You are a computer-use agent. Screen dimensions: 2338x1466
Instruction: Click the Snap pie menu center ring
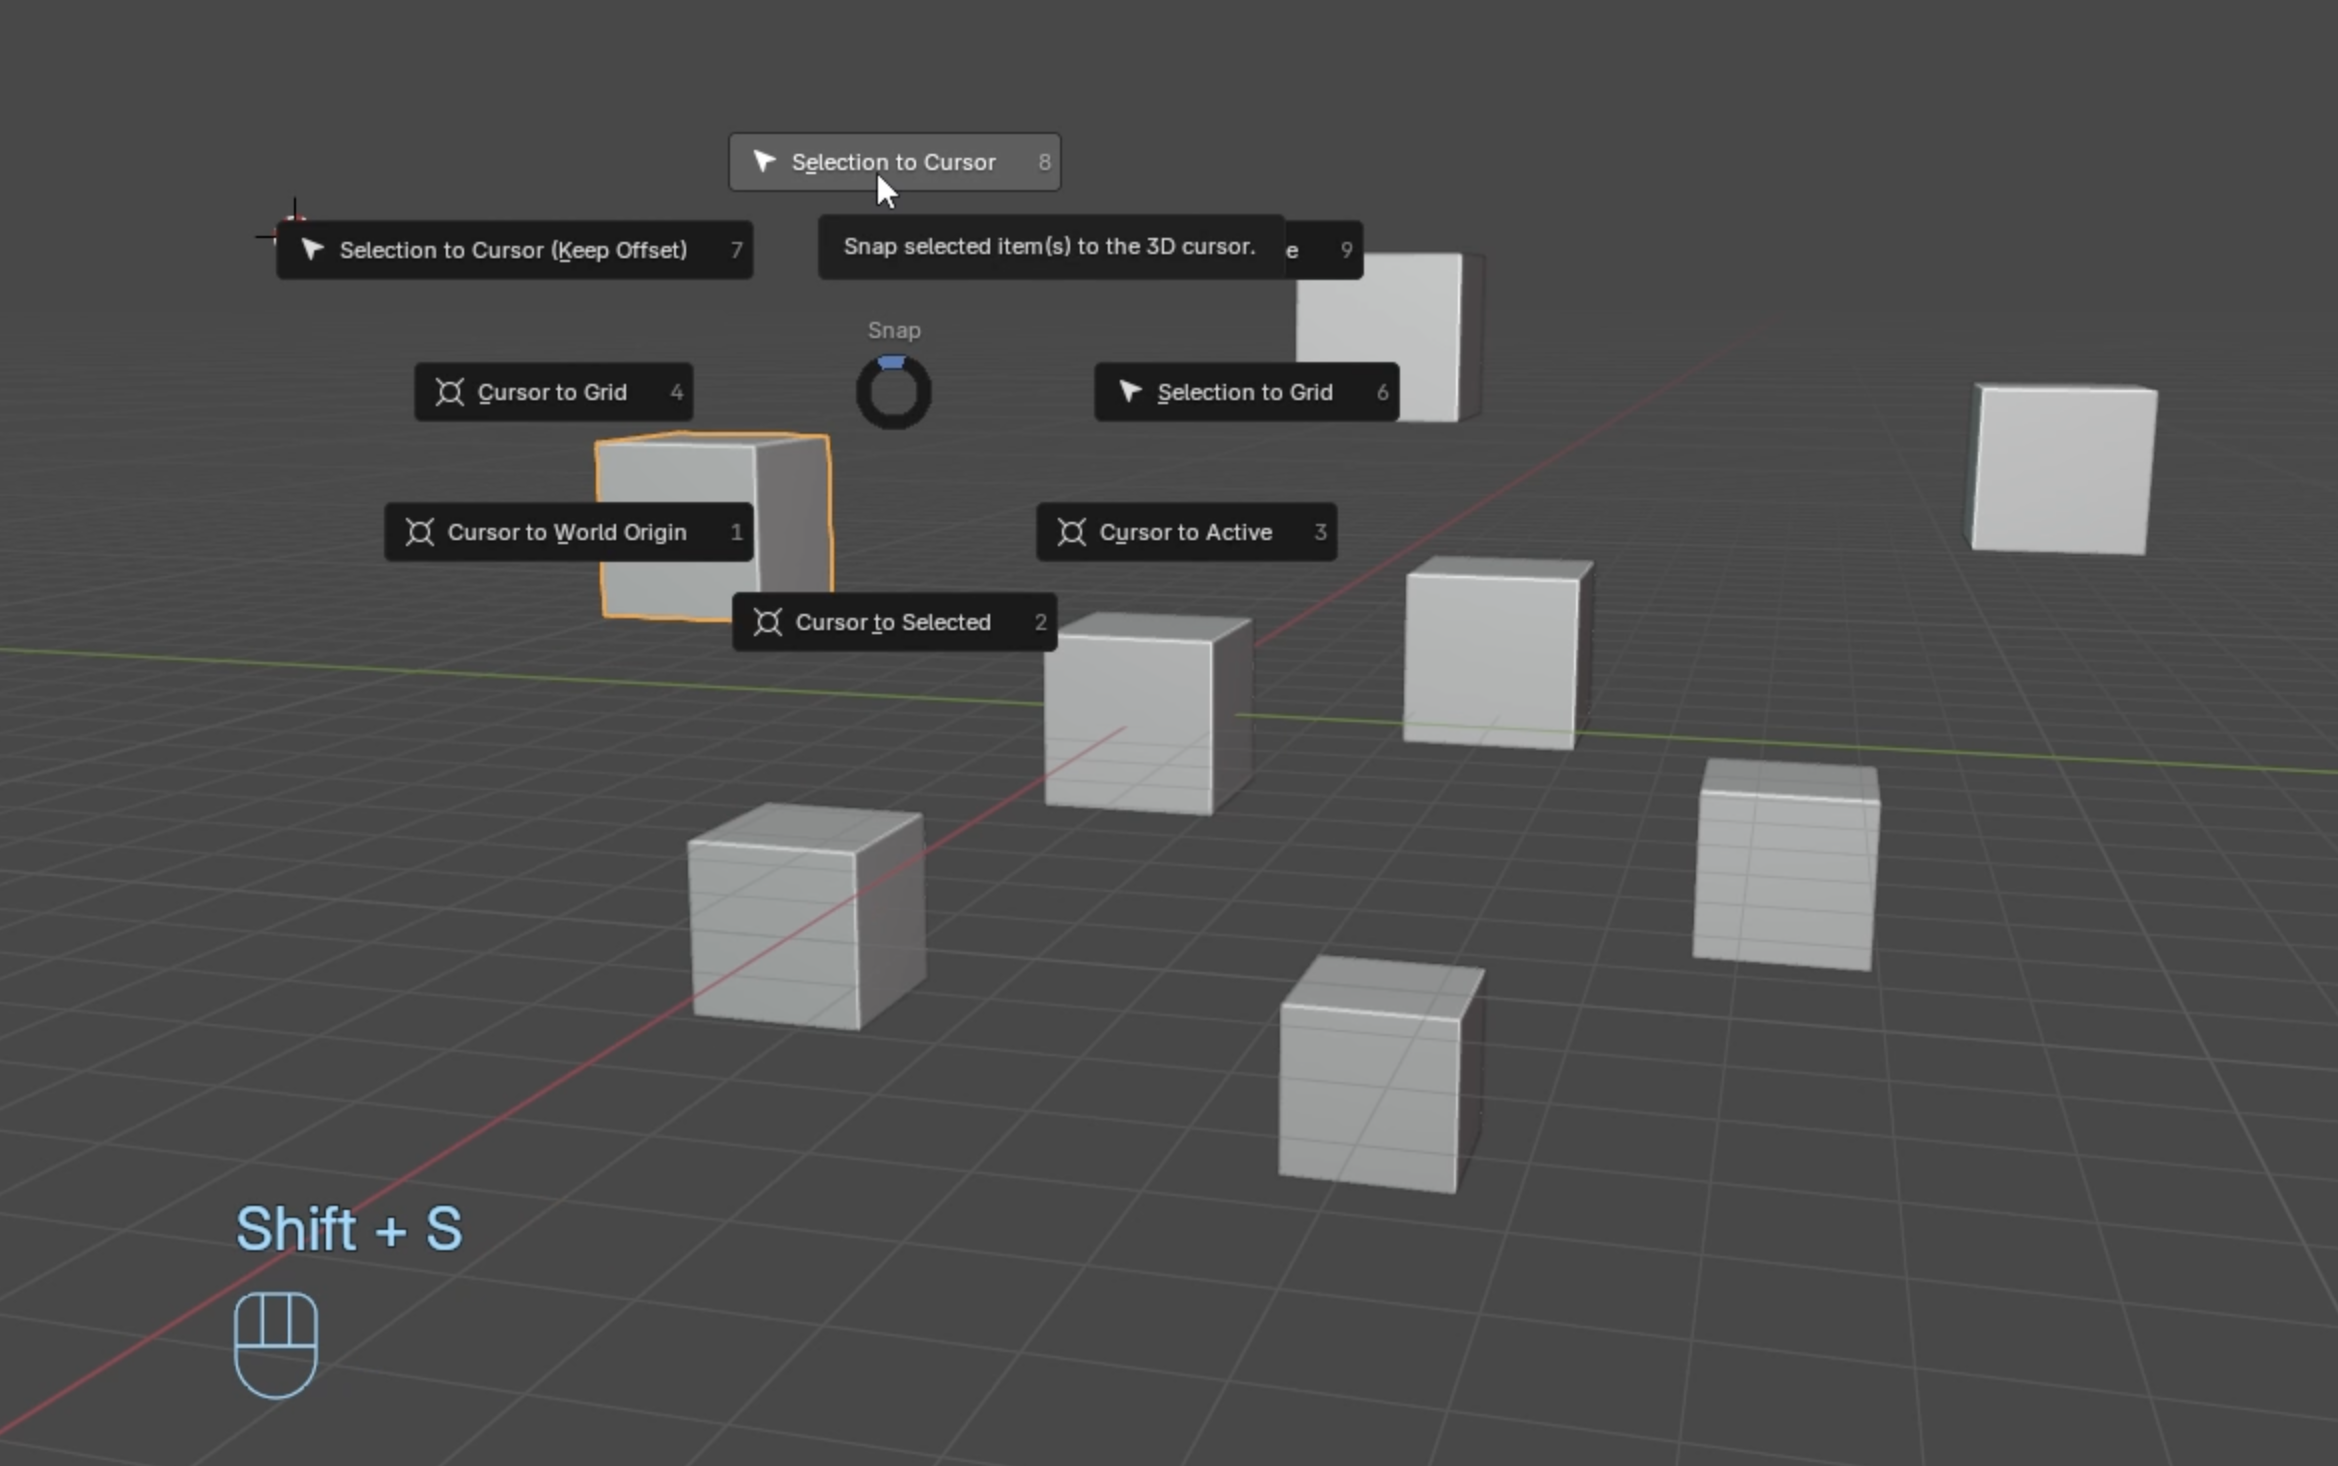[893, 392]
